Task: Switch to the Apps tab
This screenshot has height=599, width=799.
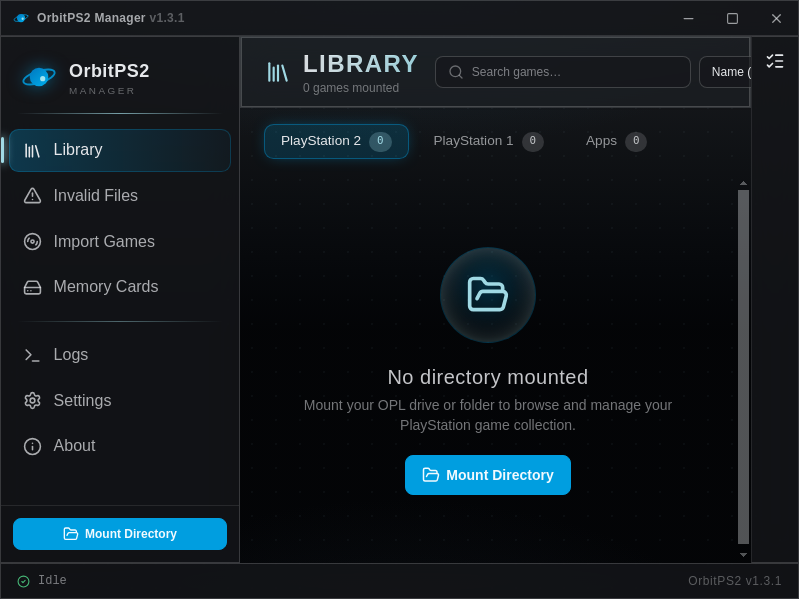Action: (616, 141)
